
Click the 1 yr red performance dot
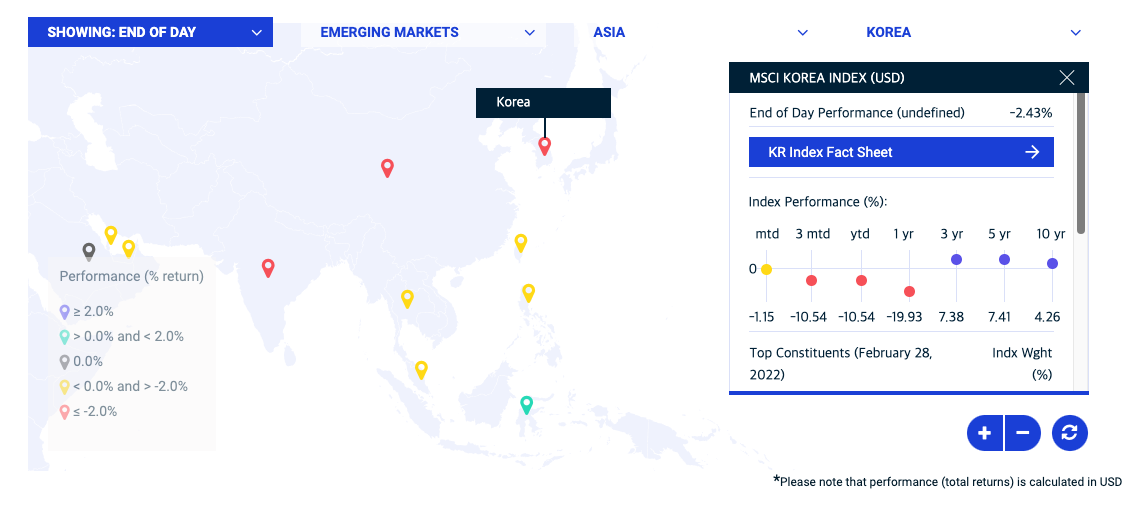click(x=909, y=291)
